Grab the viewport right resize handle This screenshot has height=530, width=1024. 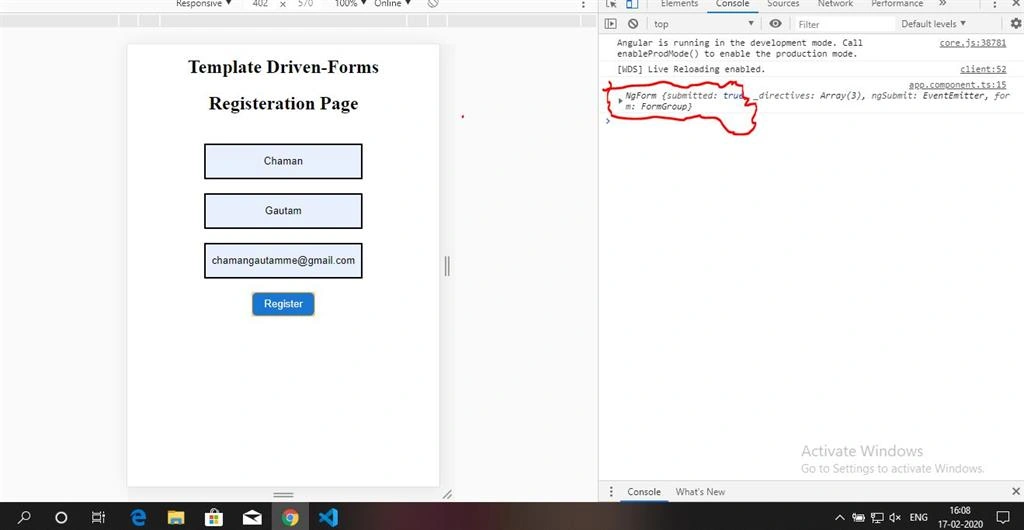(x=447, y=266)
